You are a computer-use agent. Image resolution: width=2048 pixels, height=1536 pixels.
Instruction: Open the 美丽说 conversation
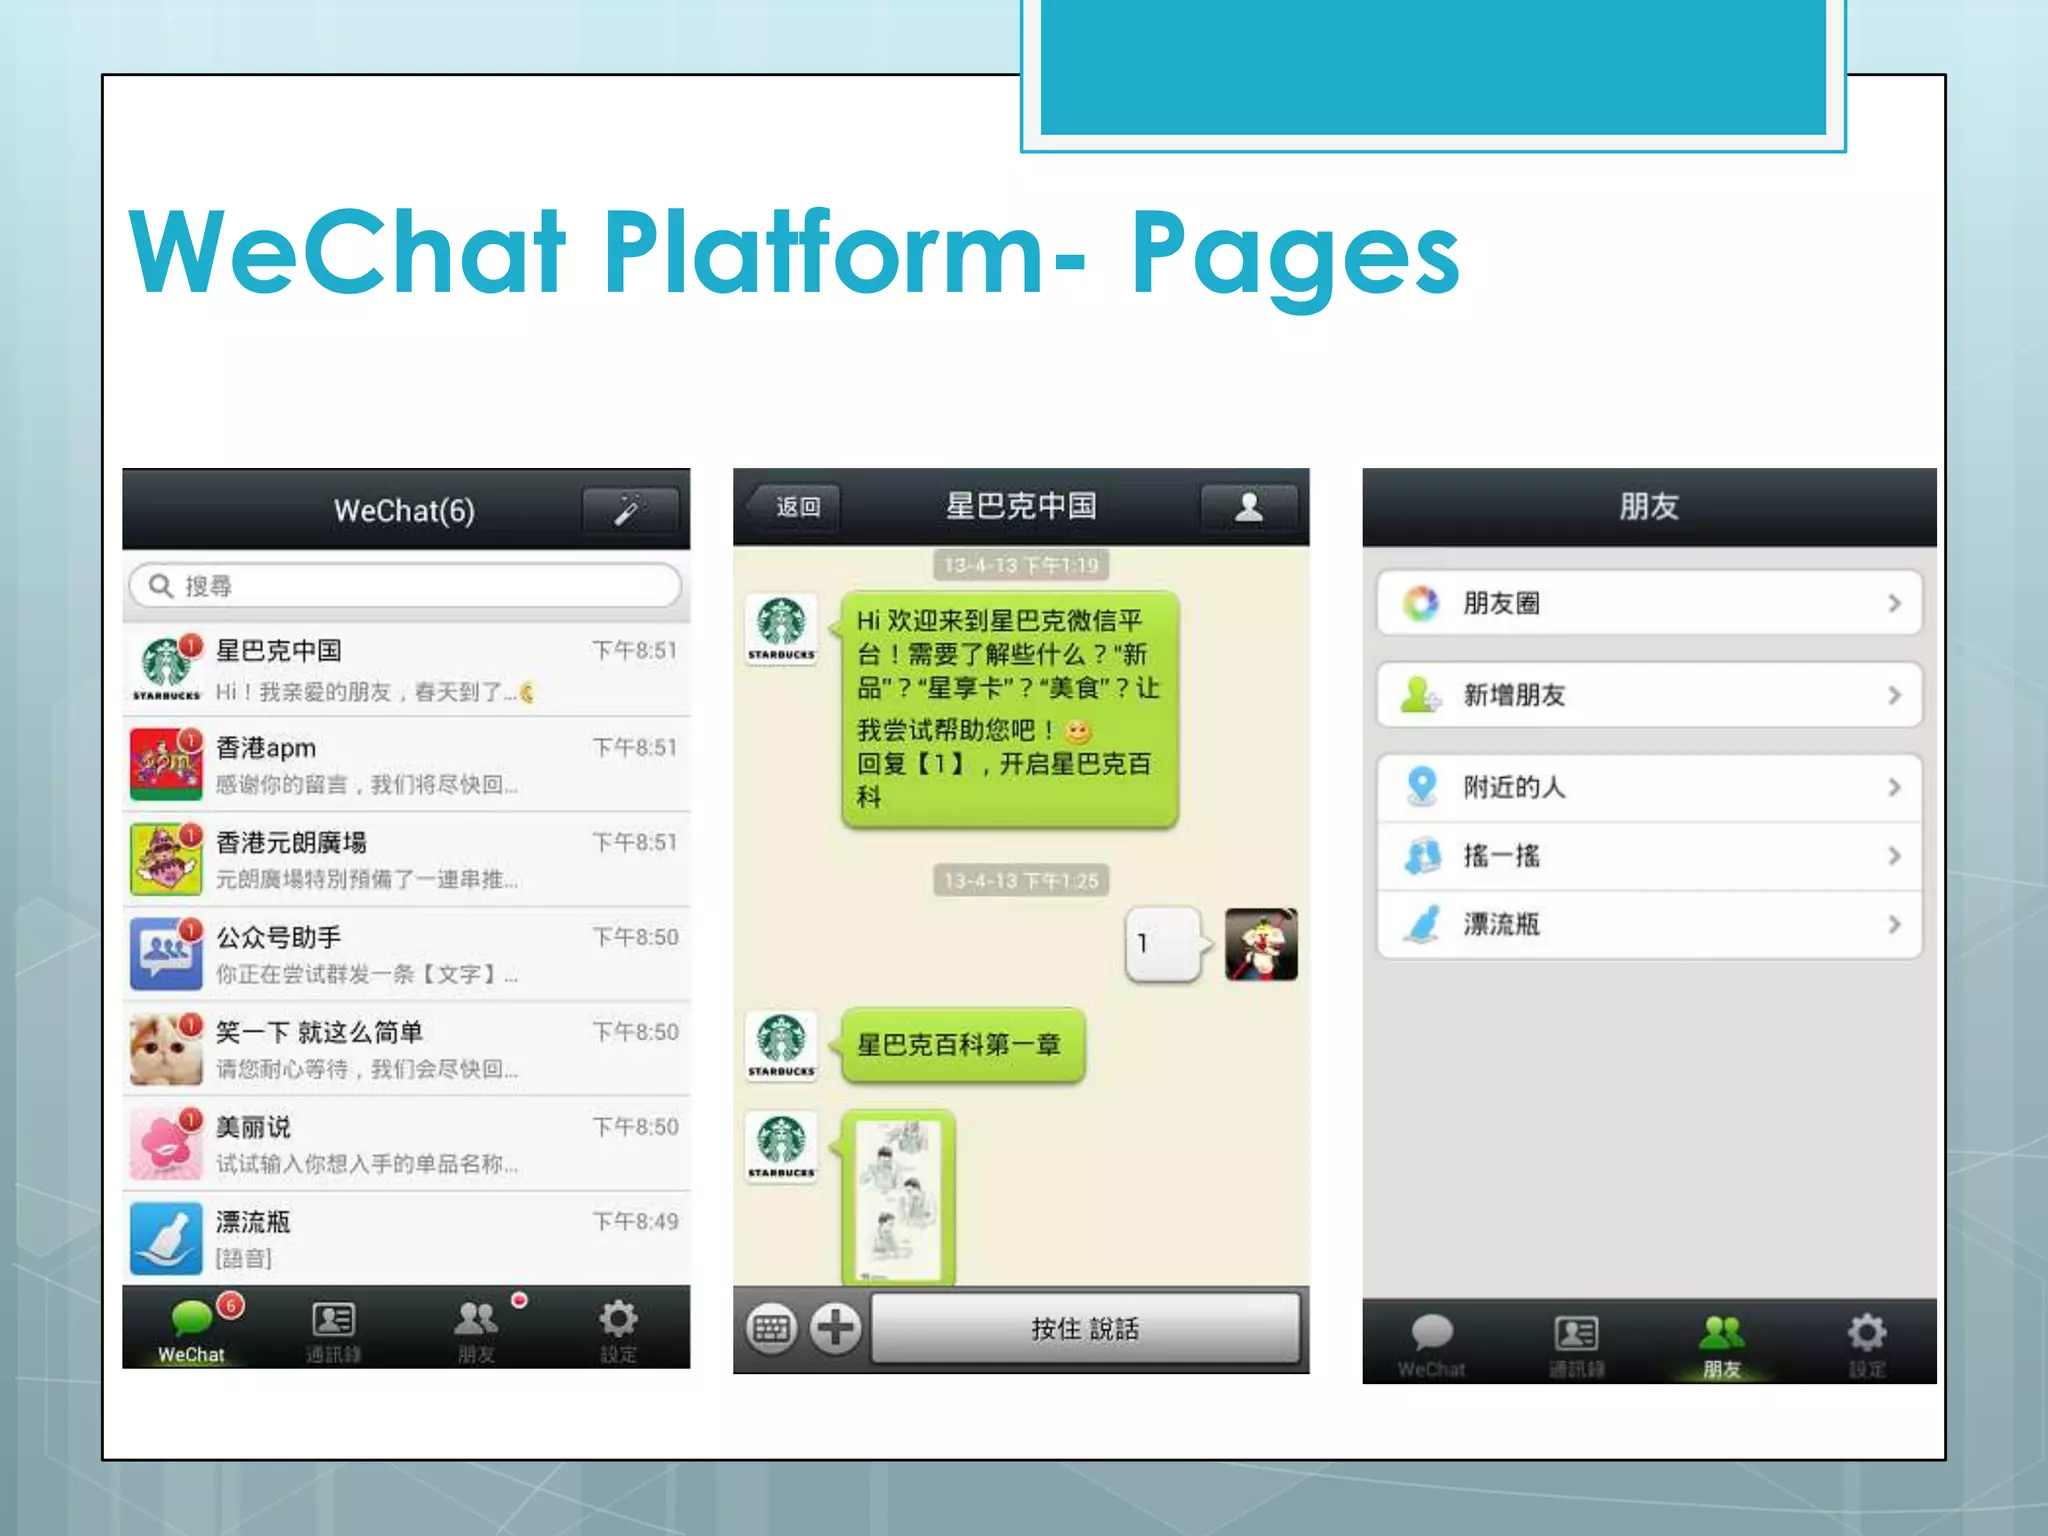406,1144
